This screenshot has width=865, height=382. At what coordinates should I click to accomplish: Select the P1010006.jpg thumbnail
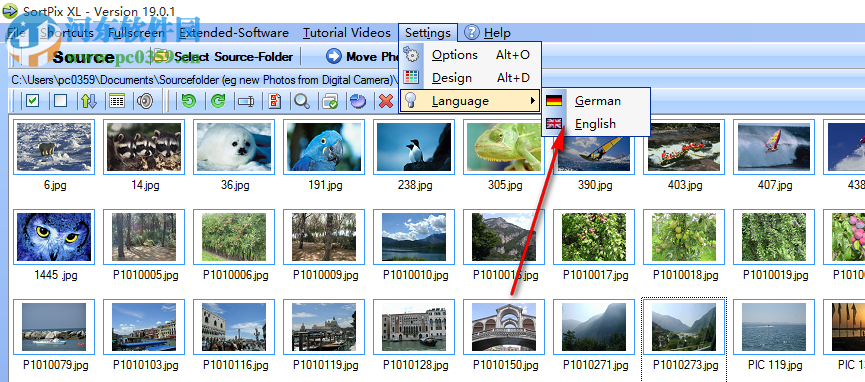coord(234,237)
